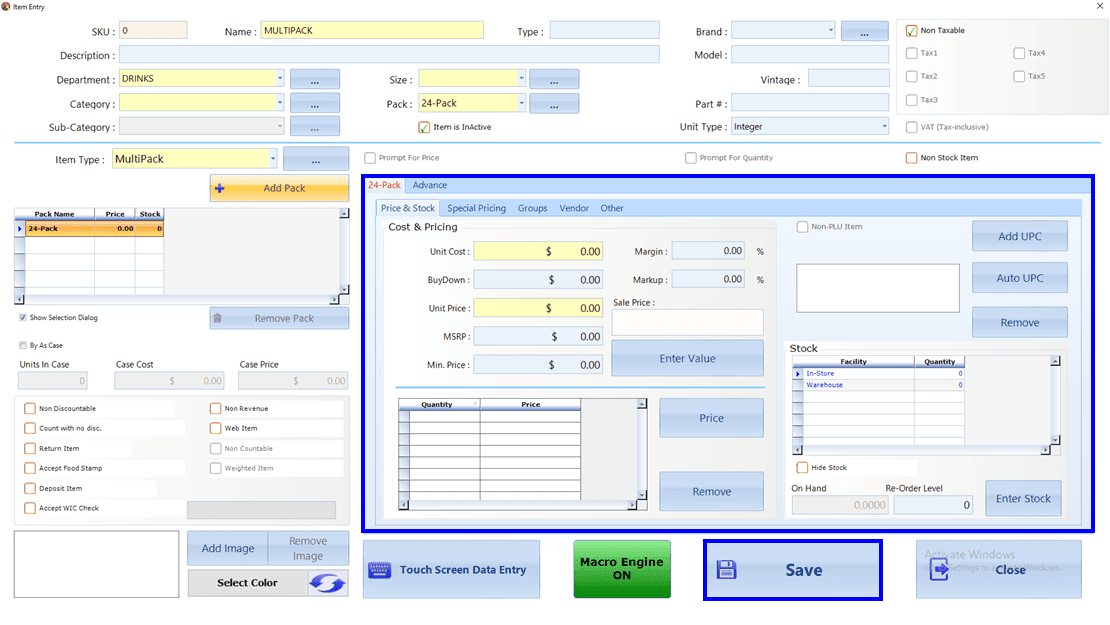This screenshot has width=1110, height=625.
Task: Click the Item Entry app icon in title bar
Action: click(x=6, y=6)
